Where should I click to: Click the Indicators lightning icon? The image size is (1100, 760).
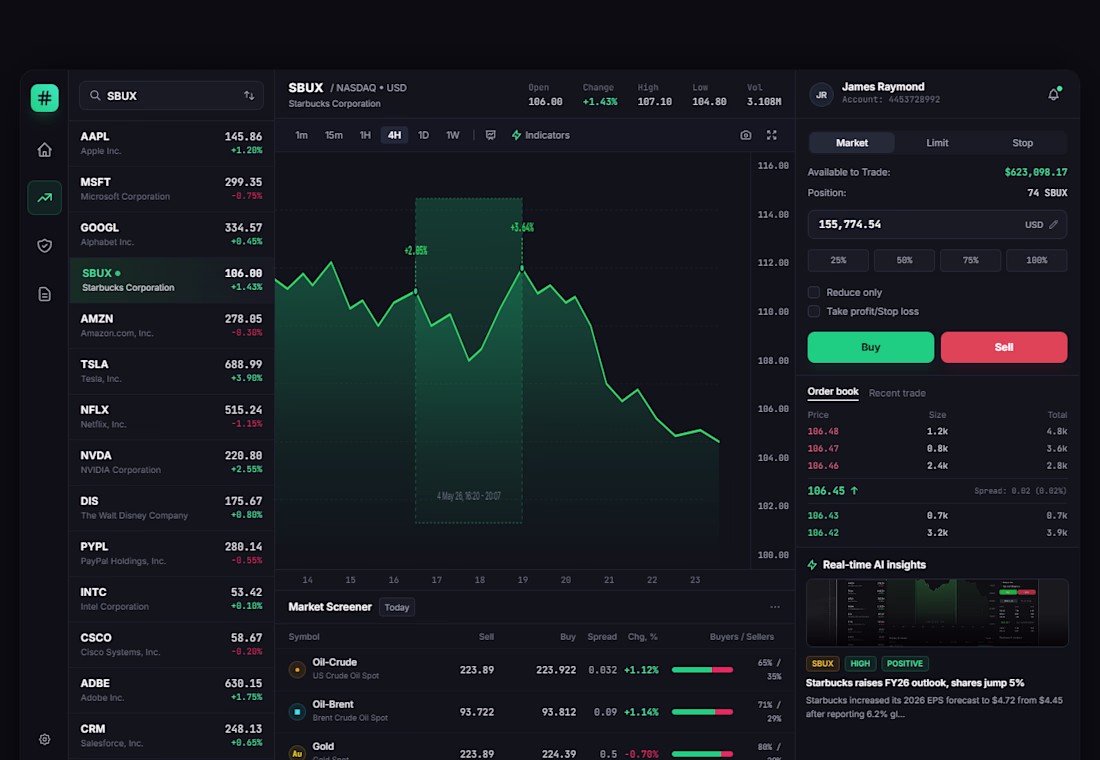516,135
